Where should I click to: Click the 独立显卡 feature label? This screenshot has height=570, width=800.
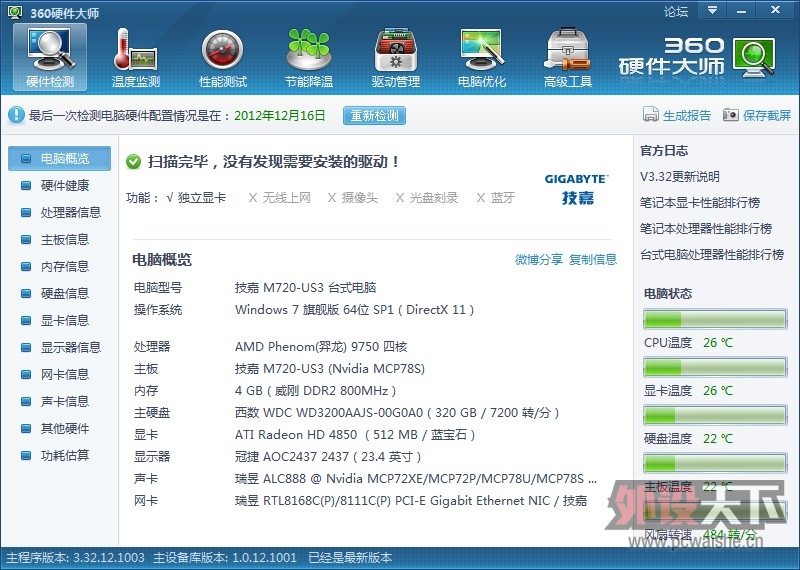202,197
